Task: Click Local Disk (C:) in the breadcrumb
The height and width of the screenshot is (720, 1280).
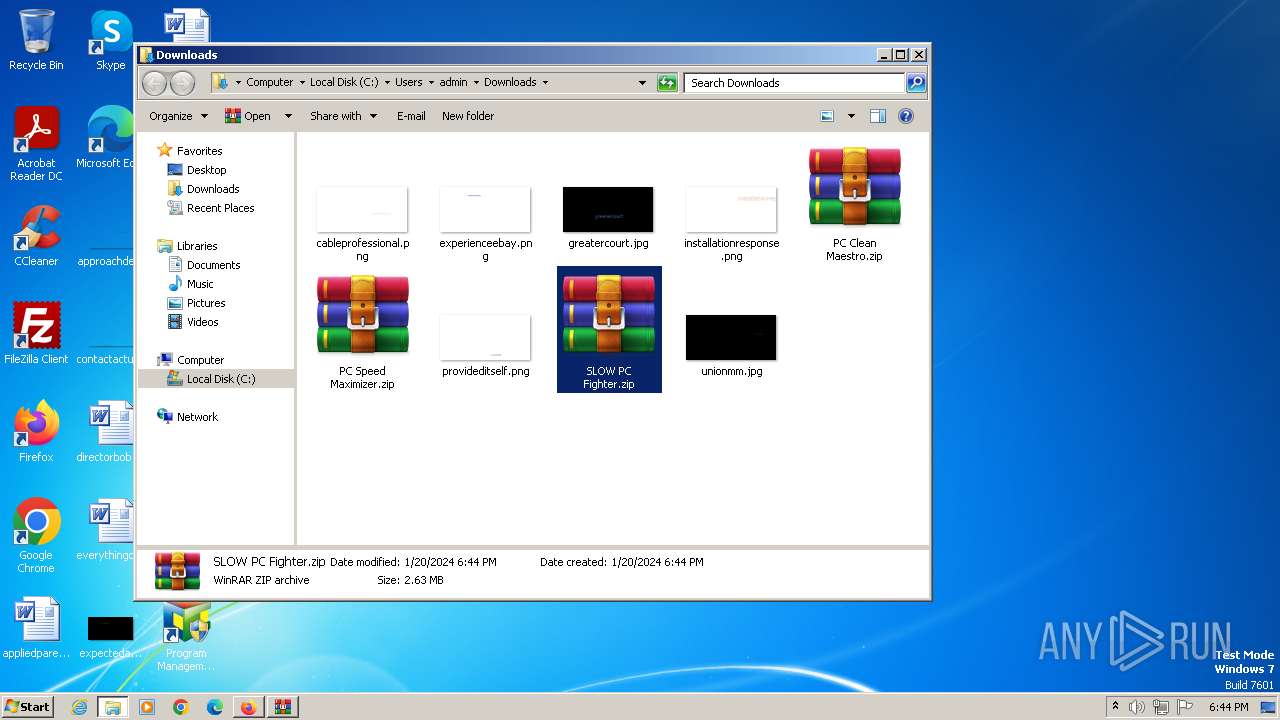Action: point(344,83)
